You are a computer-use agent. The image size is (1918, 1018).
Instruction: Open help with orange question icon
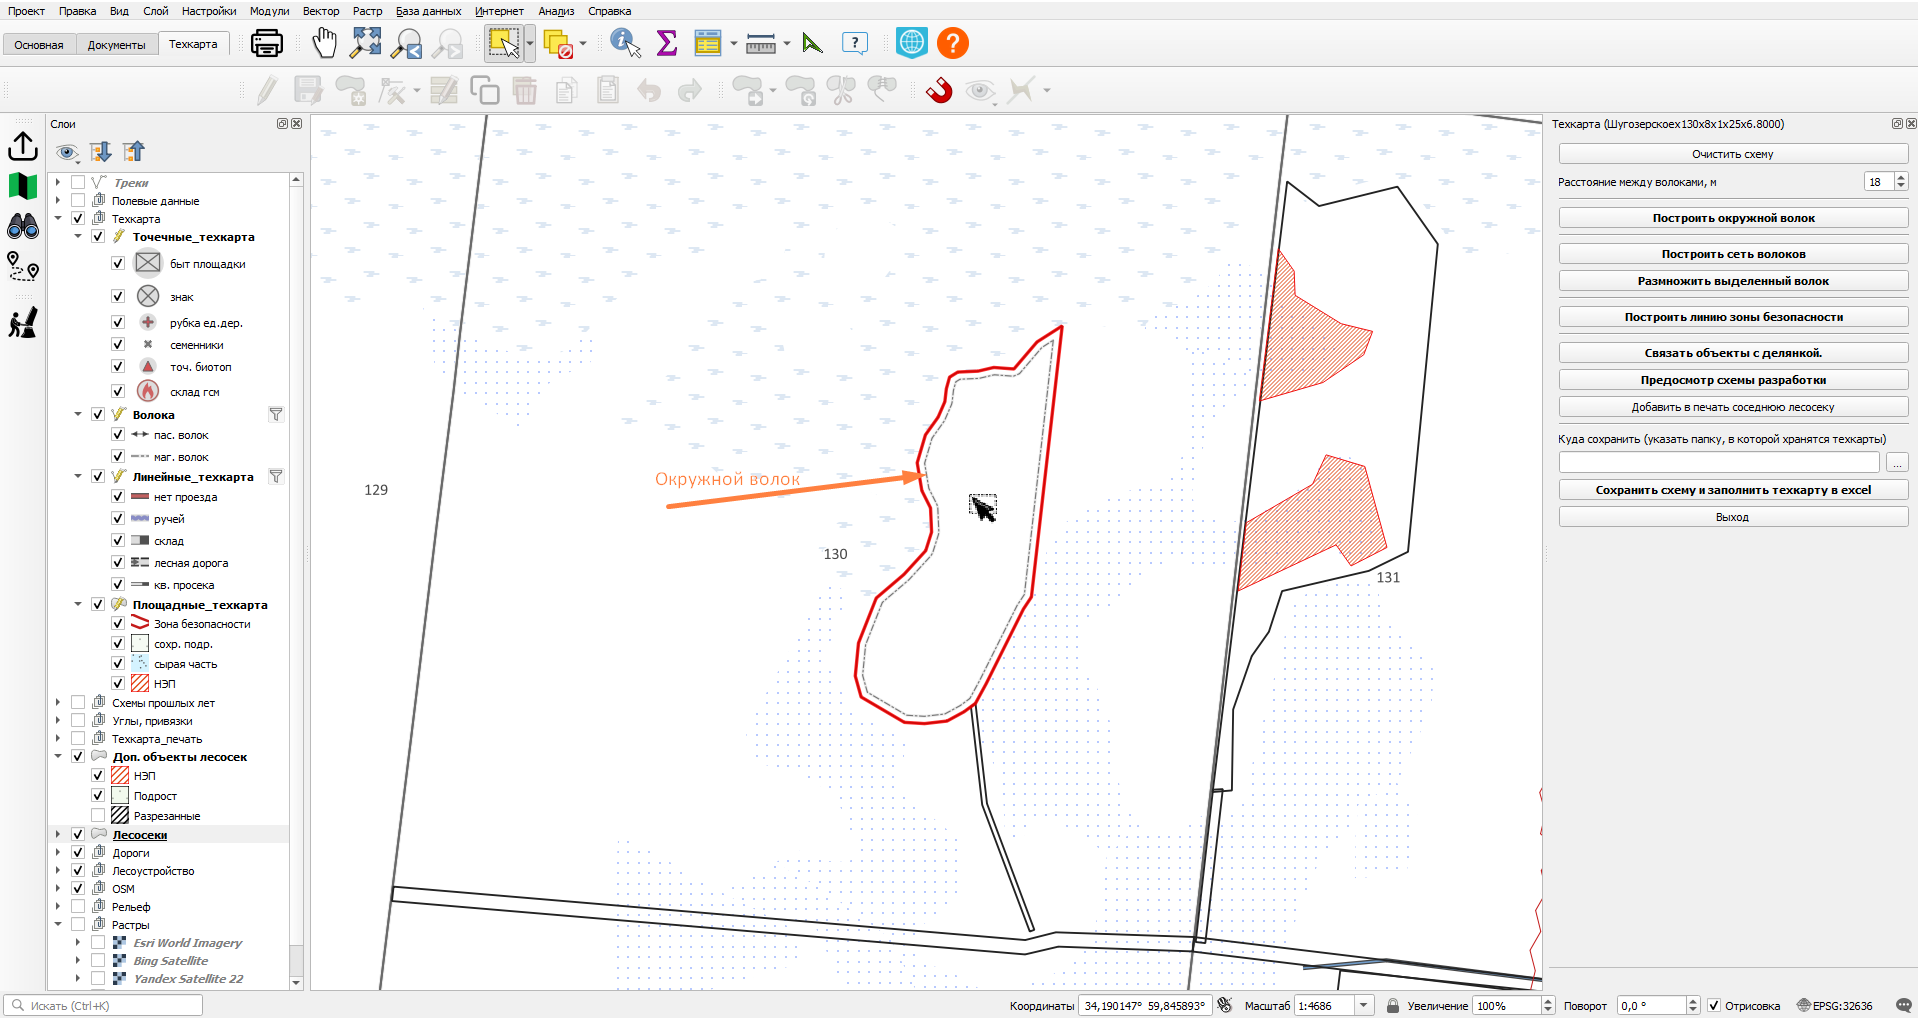(x=953, y=43)
